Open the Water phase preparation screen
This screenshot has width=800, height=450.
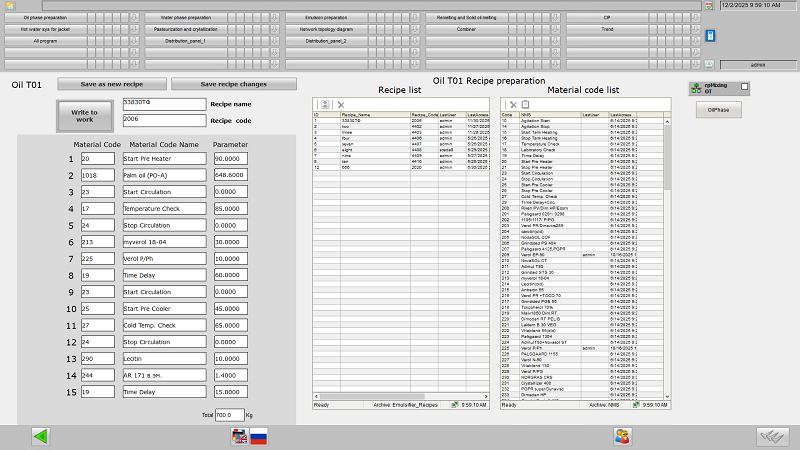[186, 18]
